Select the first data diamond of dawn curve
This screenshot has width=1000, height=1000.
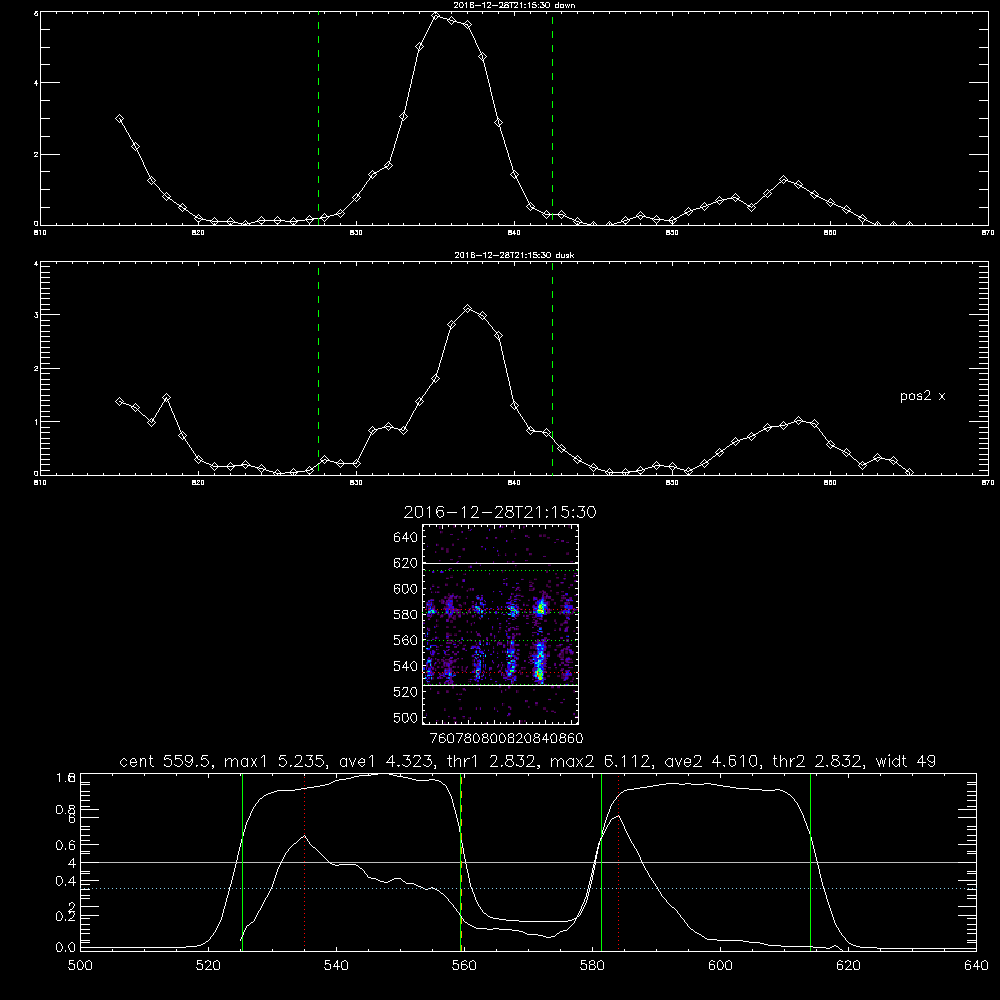[119, 119]
